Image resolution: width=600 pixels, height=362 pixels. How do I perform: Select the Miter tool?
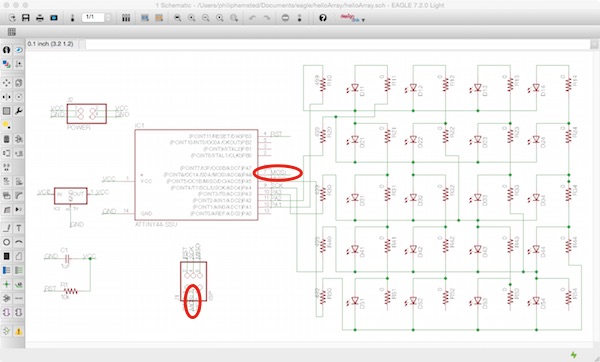[18, 196]
